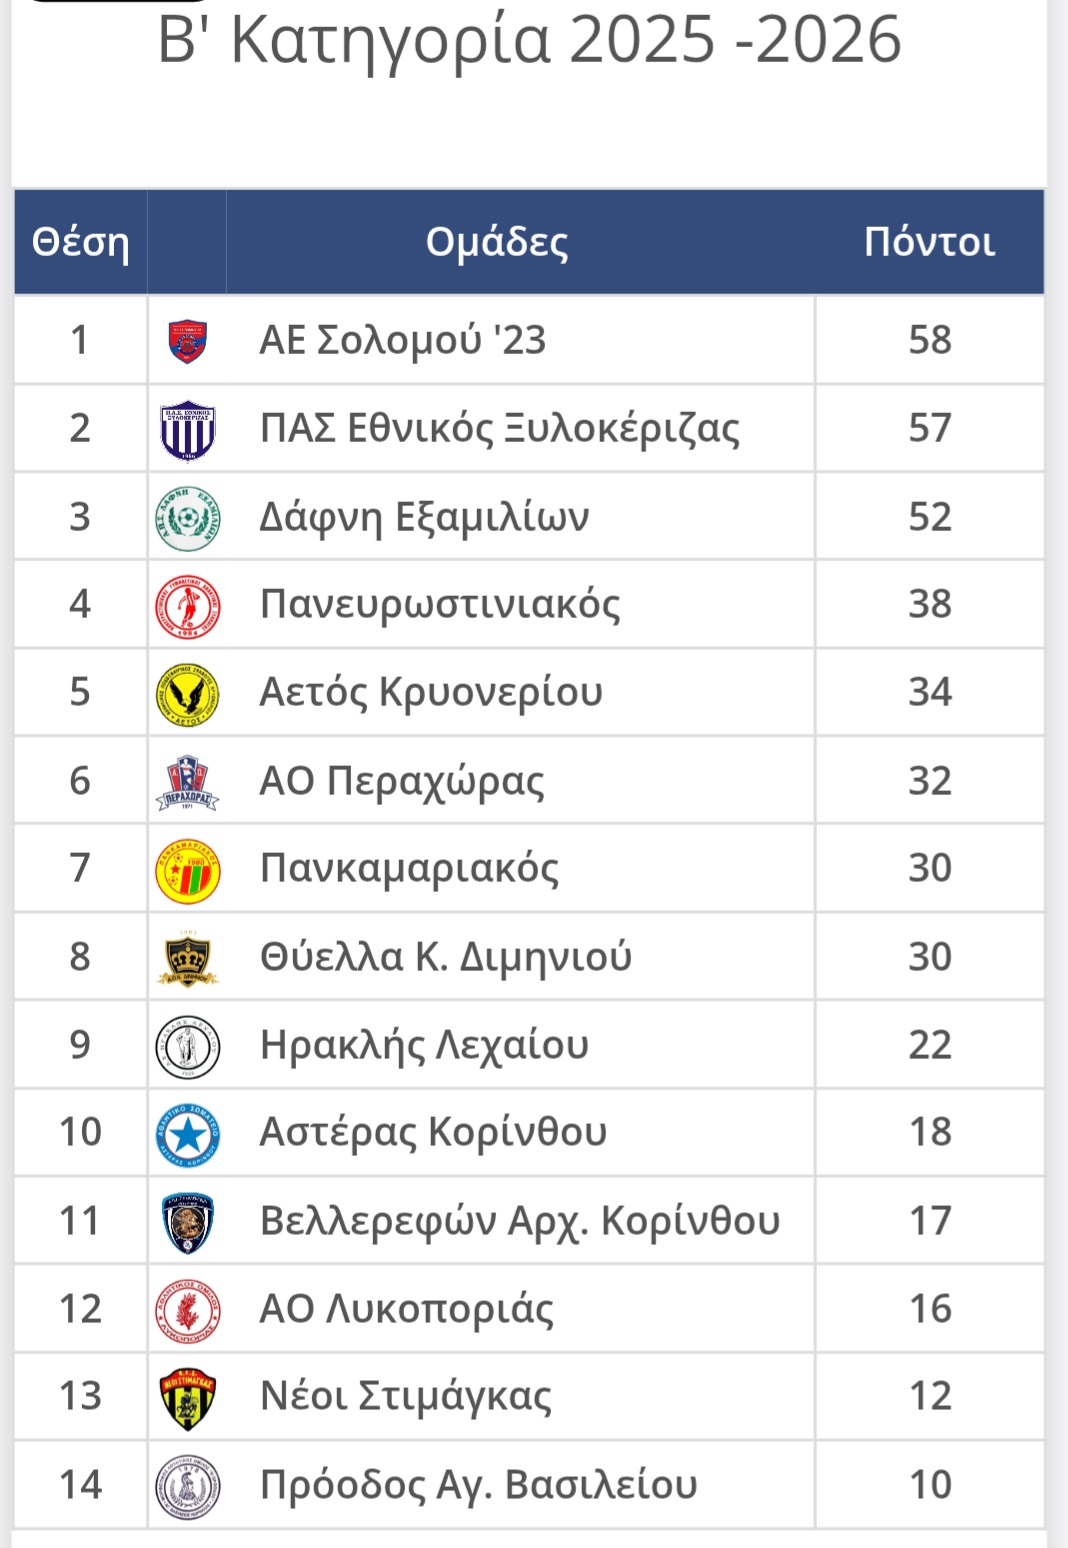Click the ΑΕ Σολομού '23 team crest

click(x=187, y=341)
